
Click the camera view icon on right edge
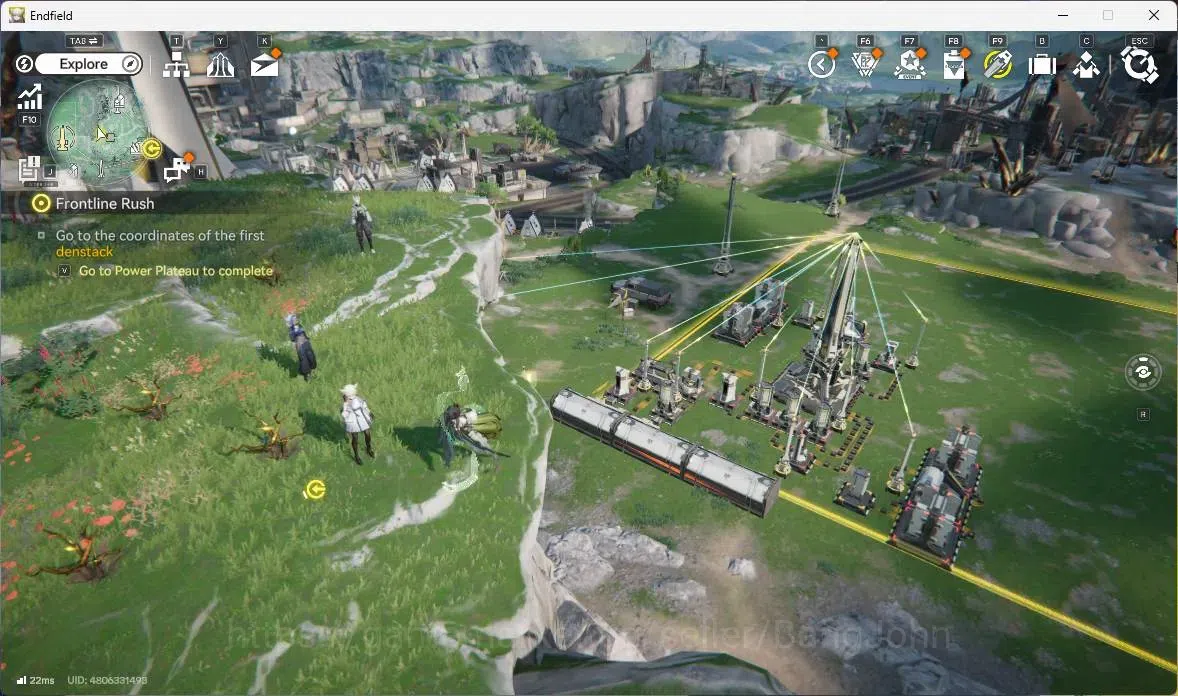point(1143,372)
